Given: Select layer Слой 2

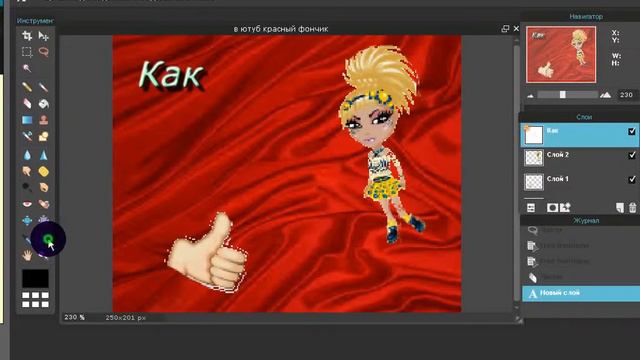Looking at the screenshot, I should pos(580,158).
